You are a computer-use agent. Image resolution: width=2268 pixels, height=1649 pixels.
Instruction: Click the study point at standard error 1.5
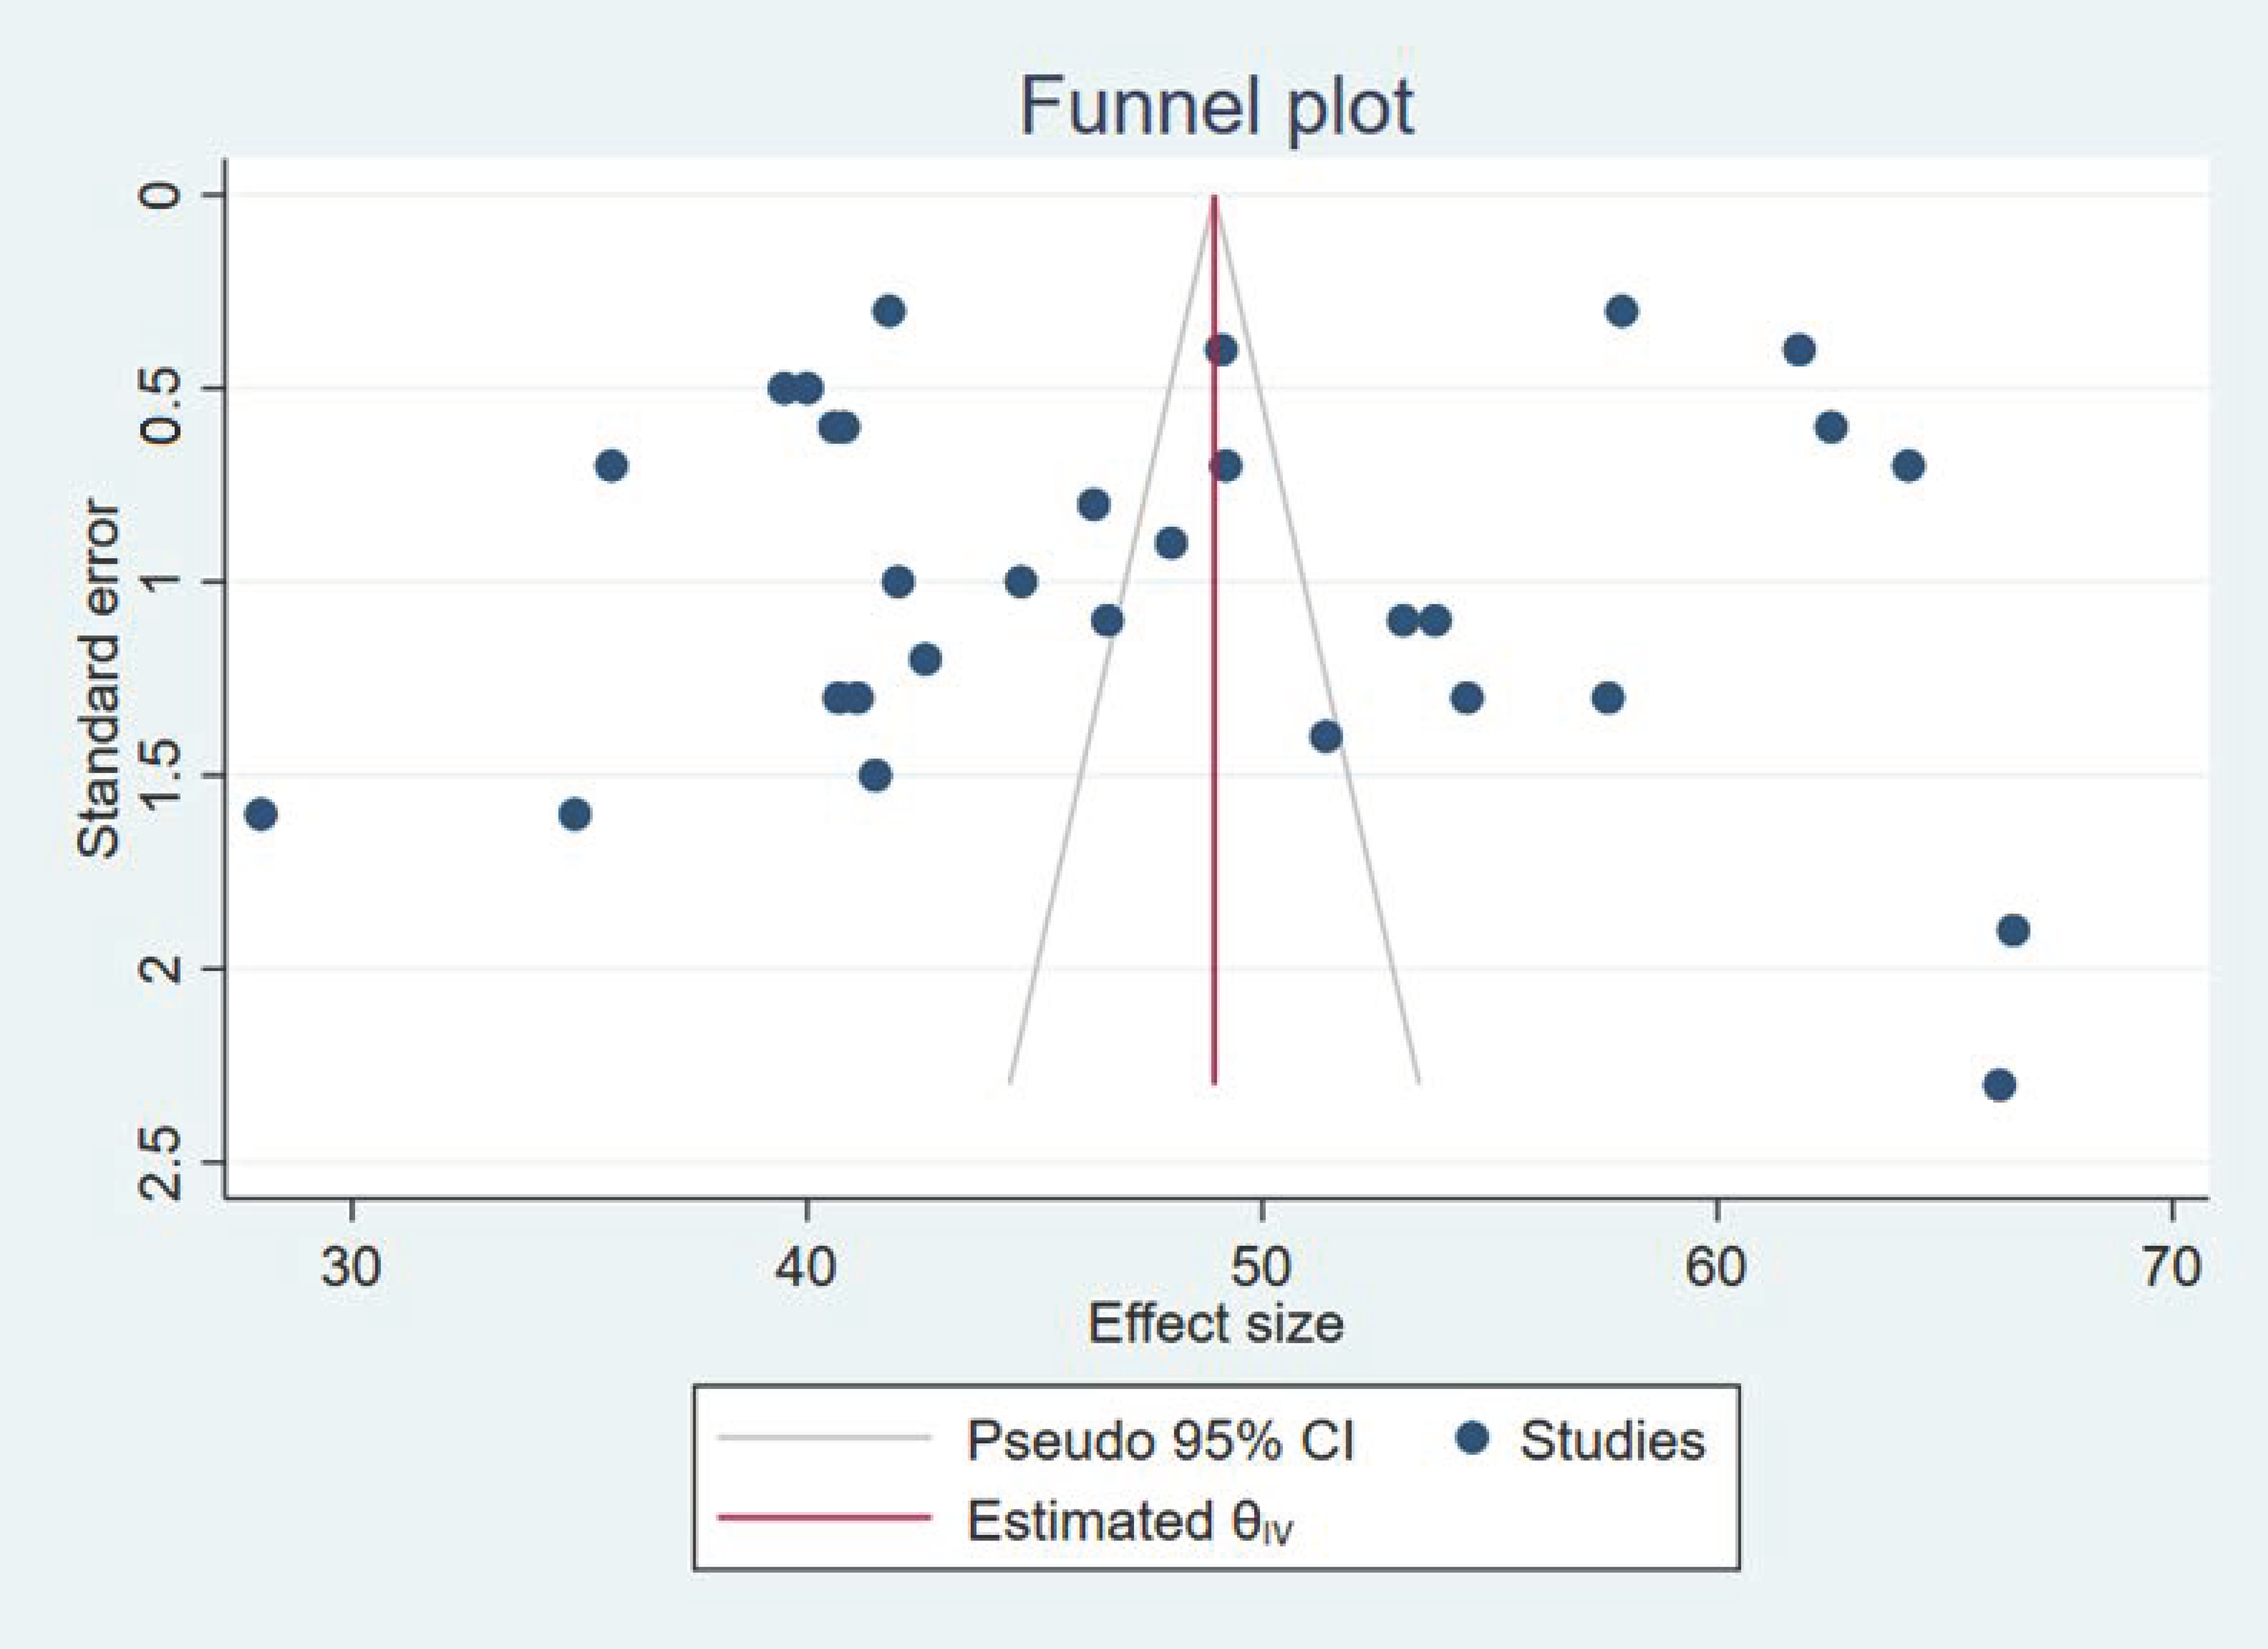point(875,775)
